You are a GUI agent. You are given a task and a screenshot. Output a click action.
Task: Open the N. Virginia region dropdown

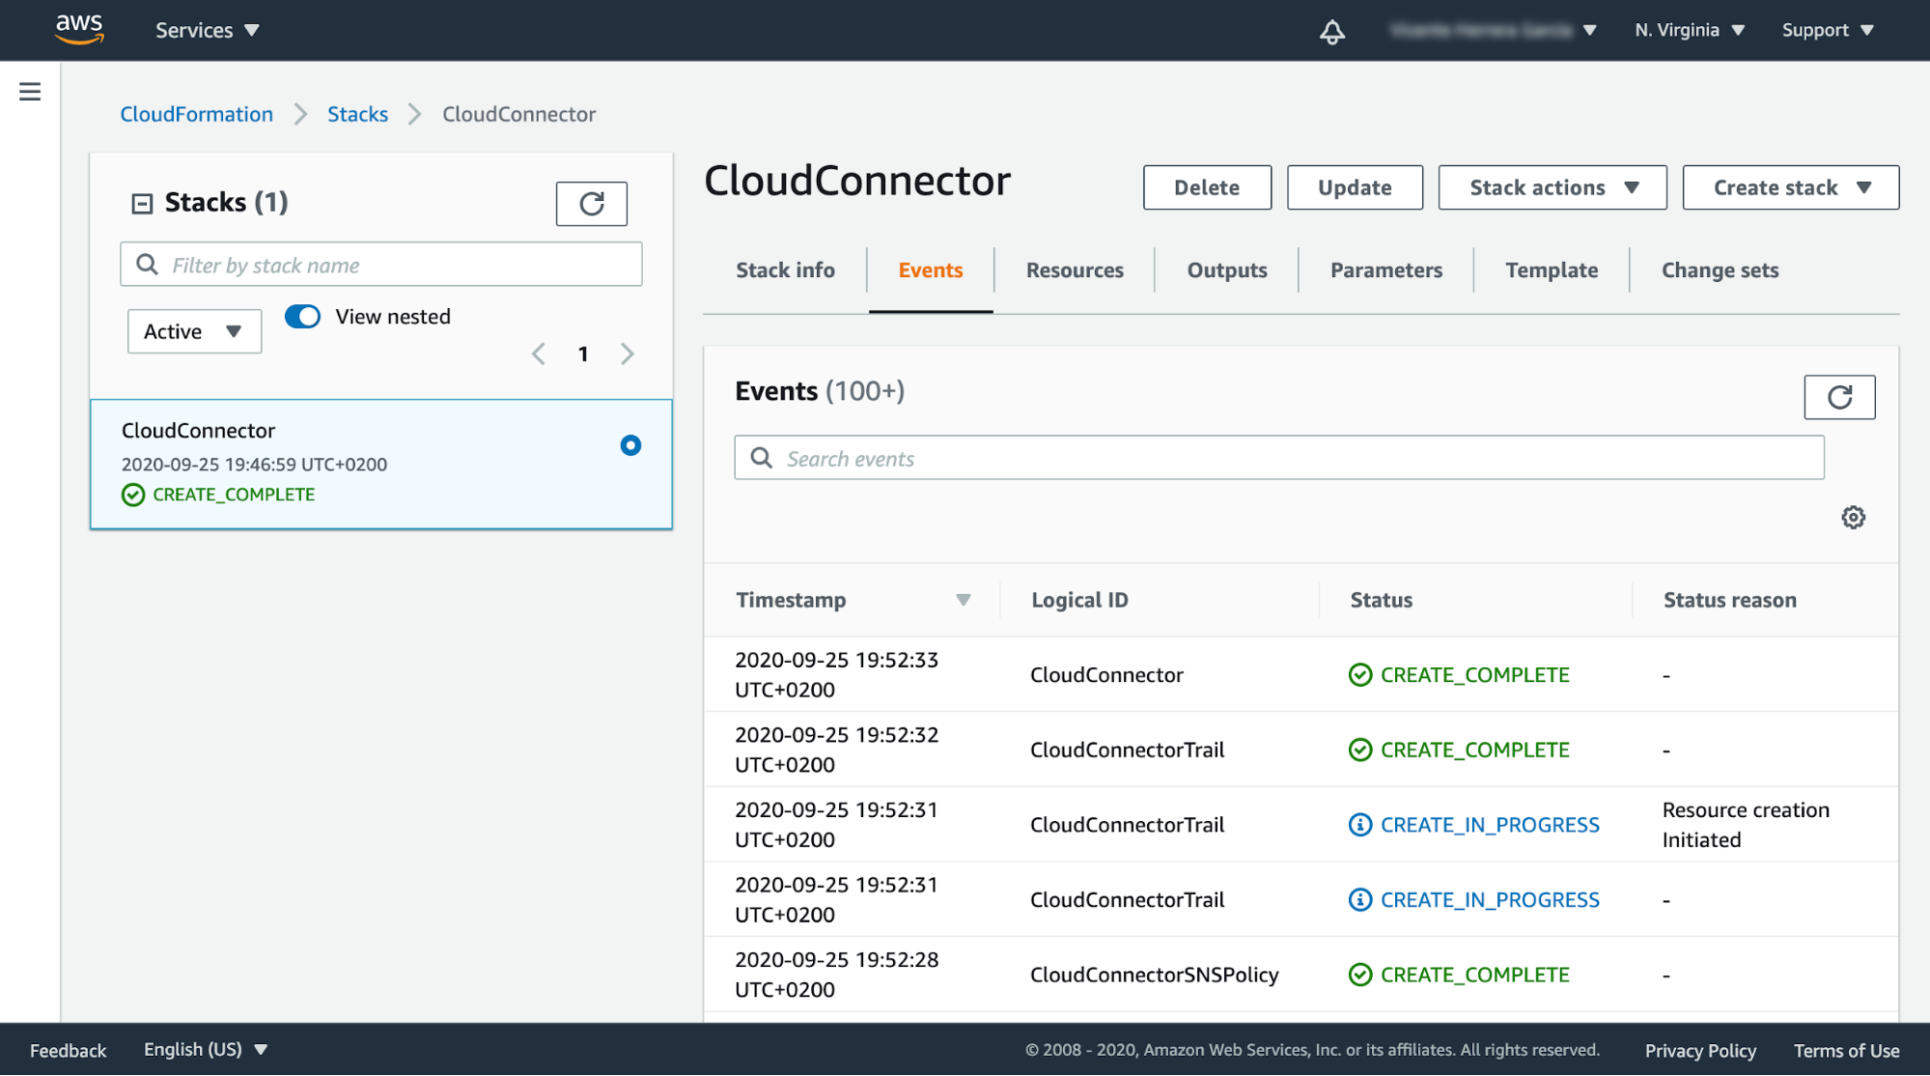[x=1688, y=30]
